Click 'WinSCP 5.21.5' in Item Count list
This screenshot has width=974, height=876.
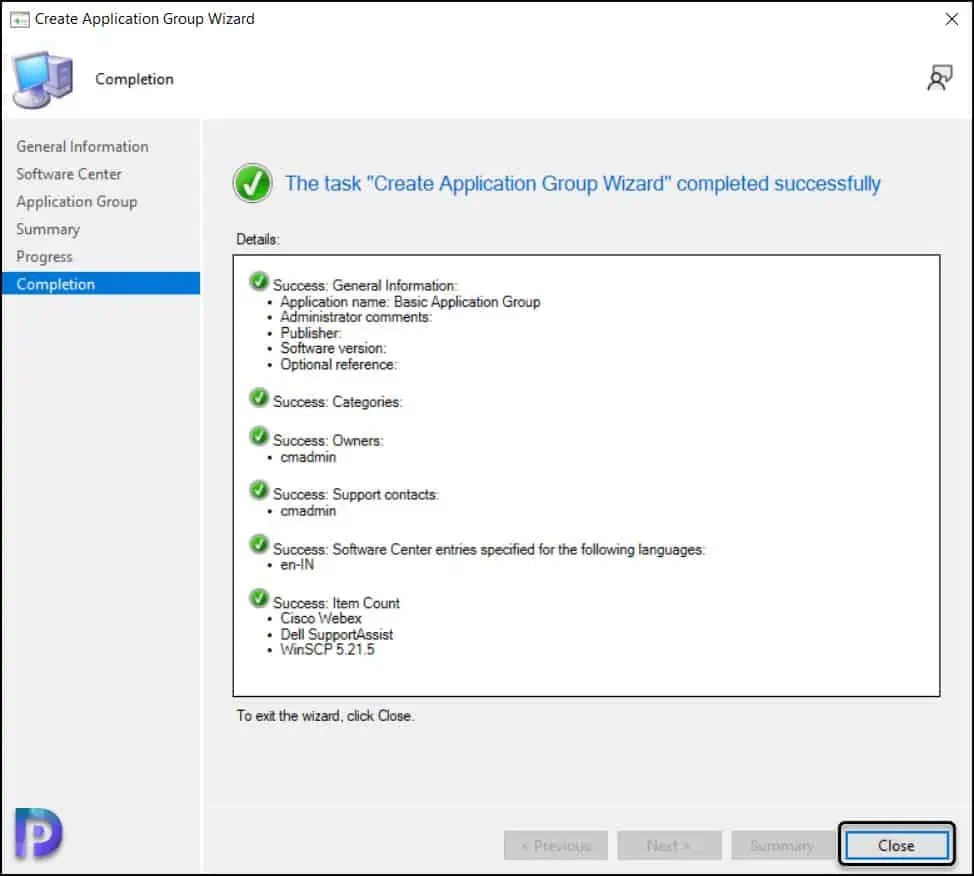click(327, 650)
